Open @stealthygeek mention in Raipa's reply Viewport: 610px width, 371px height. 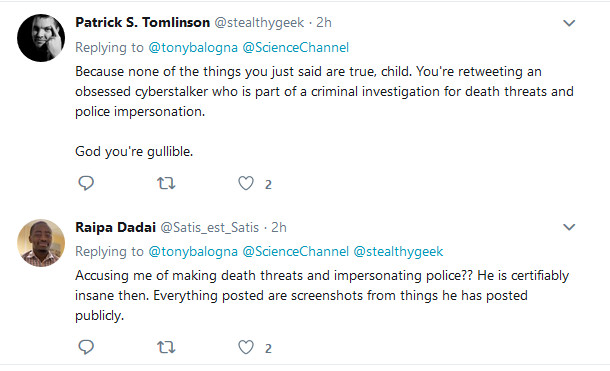(398, 252)
